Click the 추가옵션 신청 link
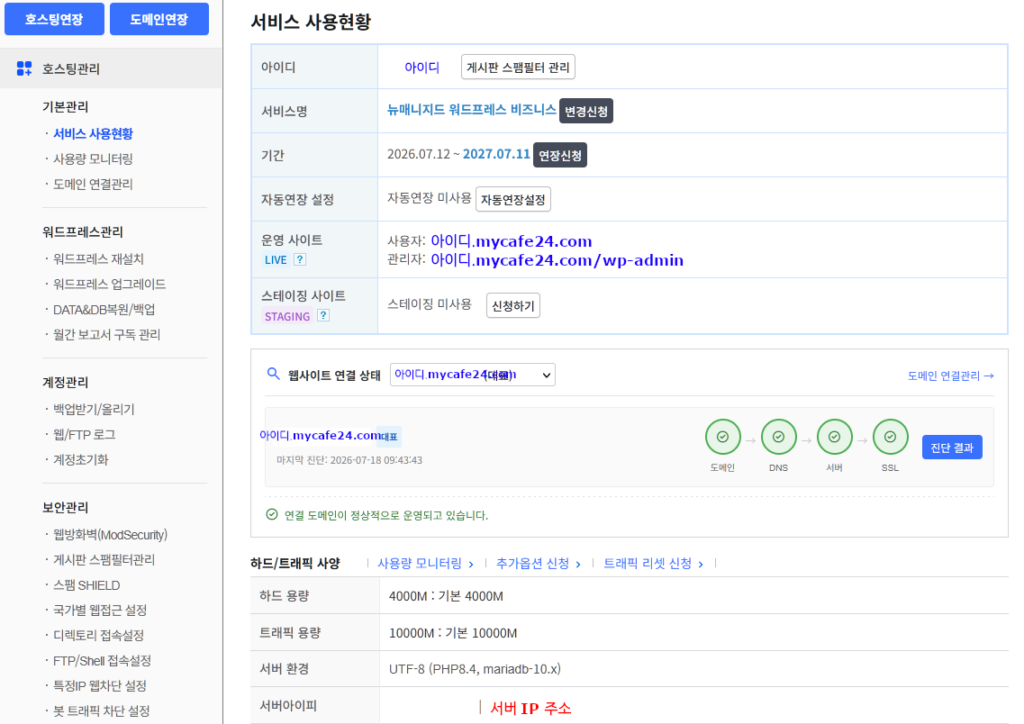Image resolution: width=1024 pixels, height=724 pixels. (538, 563)
